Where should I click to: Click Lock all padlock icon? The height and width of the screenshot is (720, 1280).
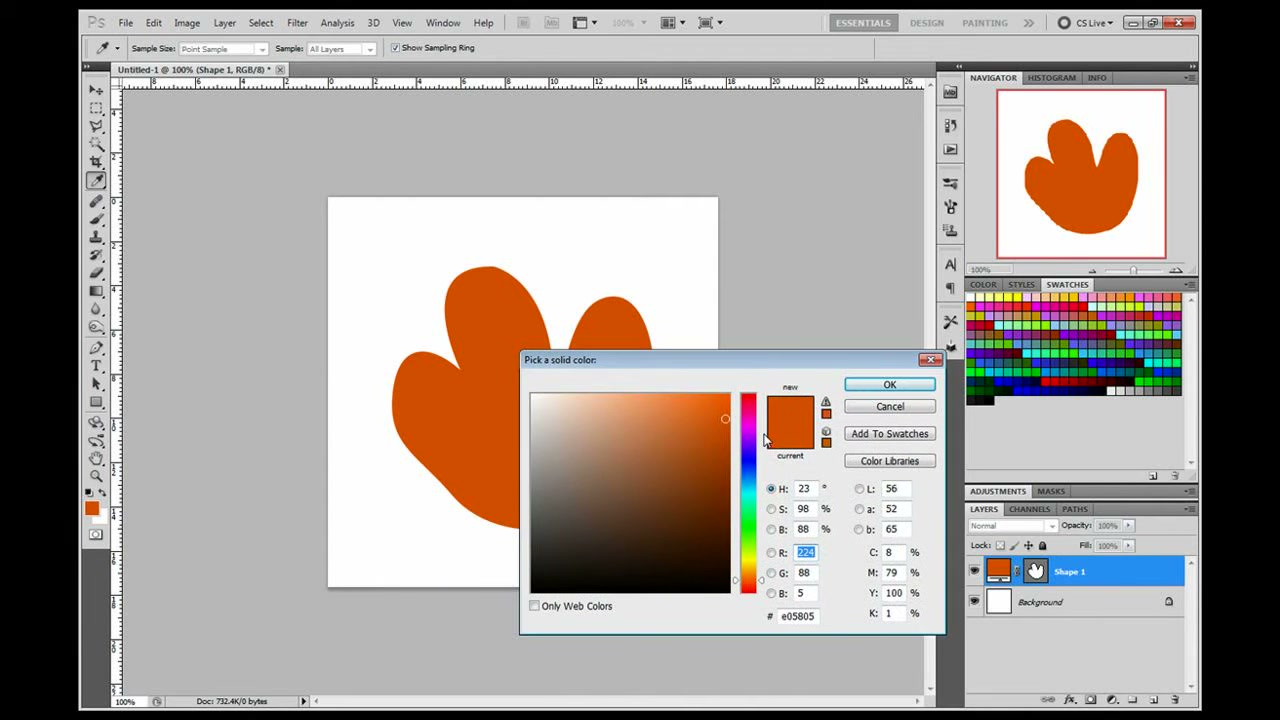pyautogui.click(x=1042, y=546)
